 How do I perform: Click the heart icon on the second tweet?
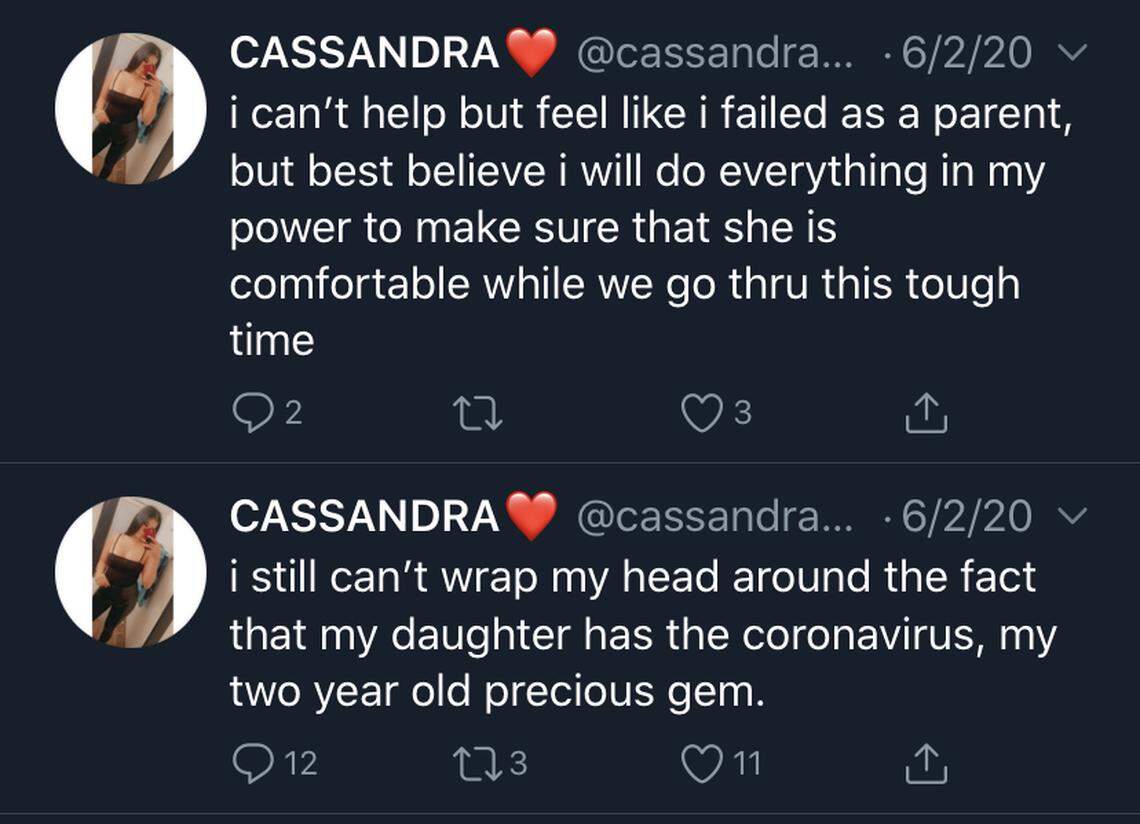coord(701,763)
